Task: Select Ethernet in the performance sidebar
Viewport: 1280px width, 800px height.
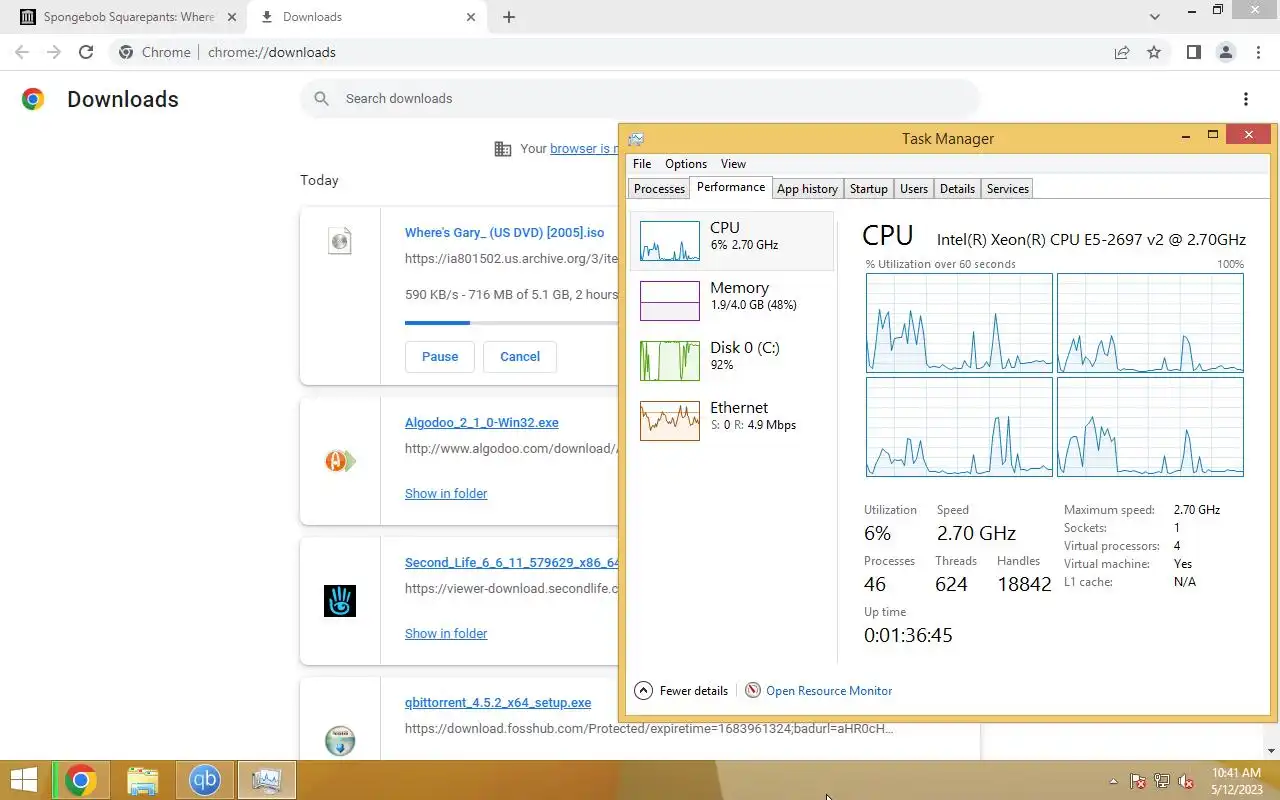Action: coord(732,421)
